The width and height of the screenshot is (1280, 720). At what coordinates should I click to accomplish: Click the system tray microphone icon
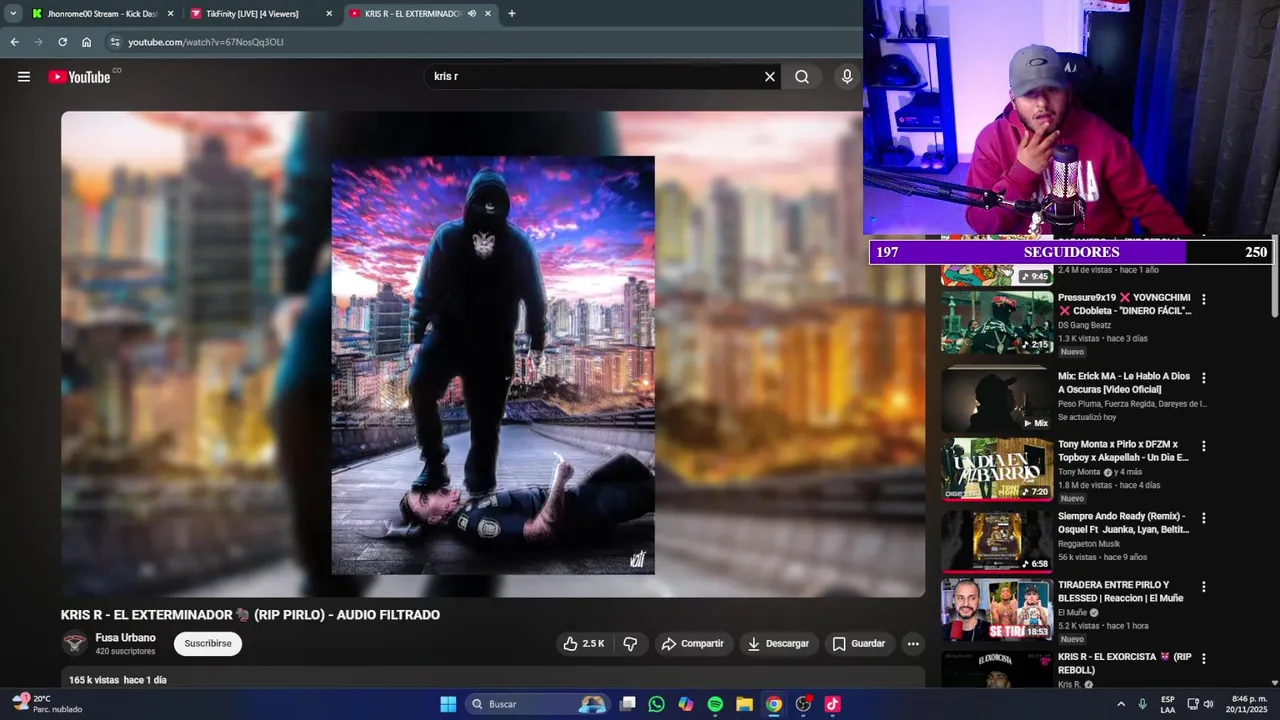click(1142, 704)
